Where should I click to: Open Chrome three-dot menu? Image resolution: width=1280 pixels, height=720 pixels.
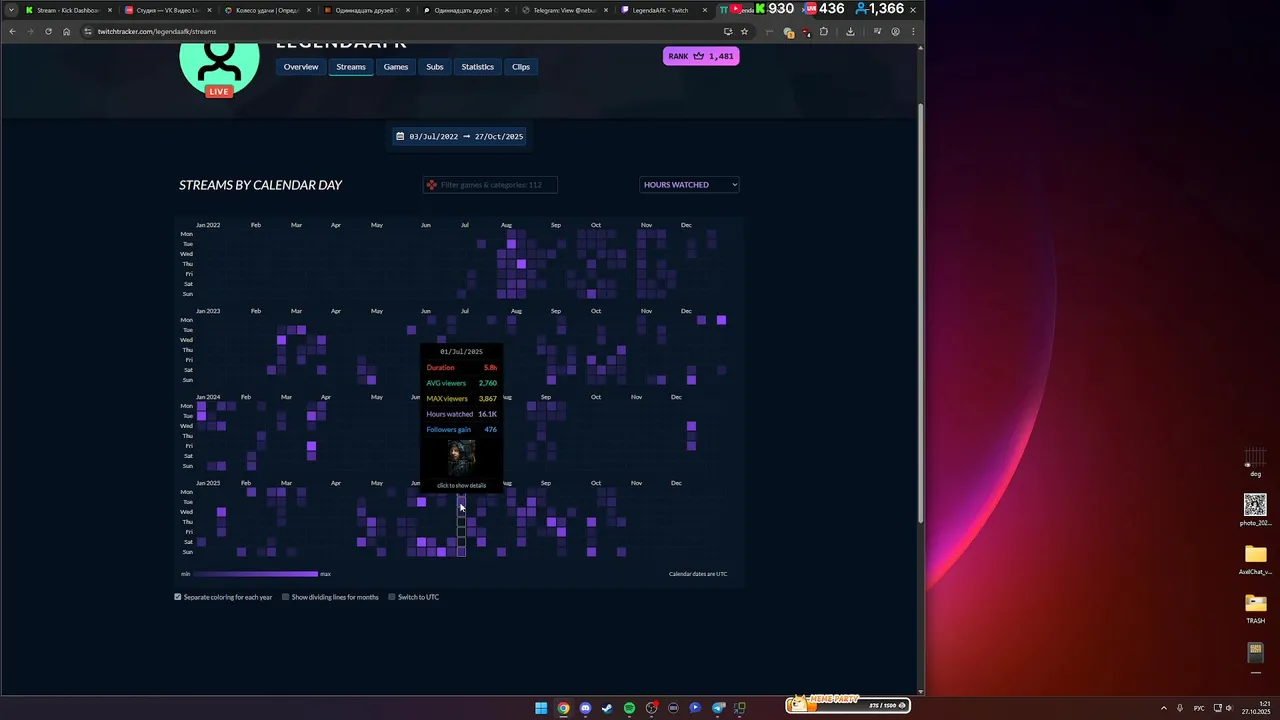(913, 31)
